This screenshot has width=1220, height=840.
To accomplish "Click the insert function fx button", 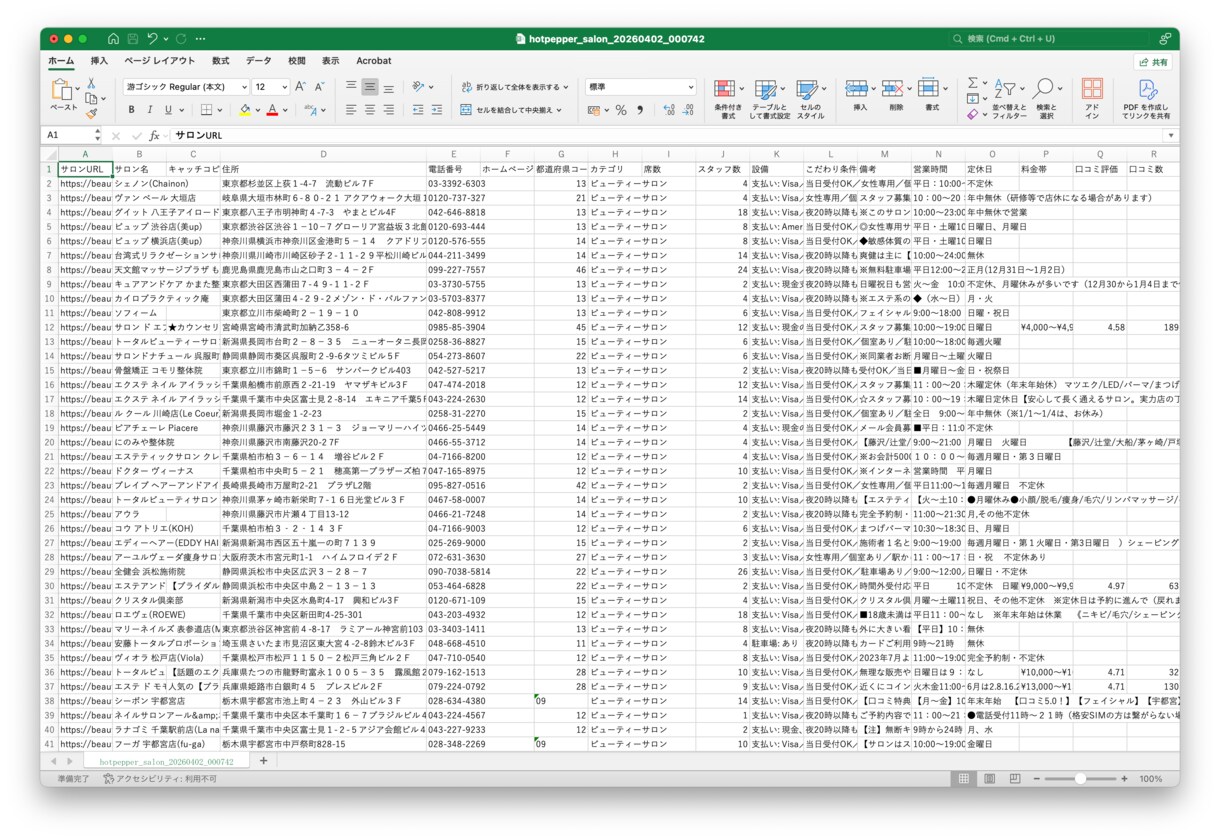I will [x=154, y=135].
